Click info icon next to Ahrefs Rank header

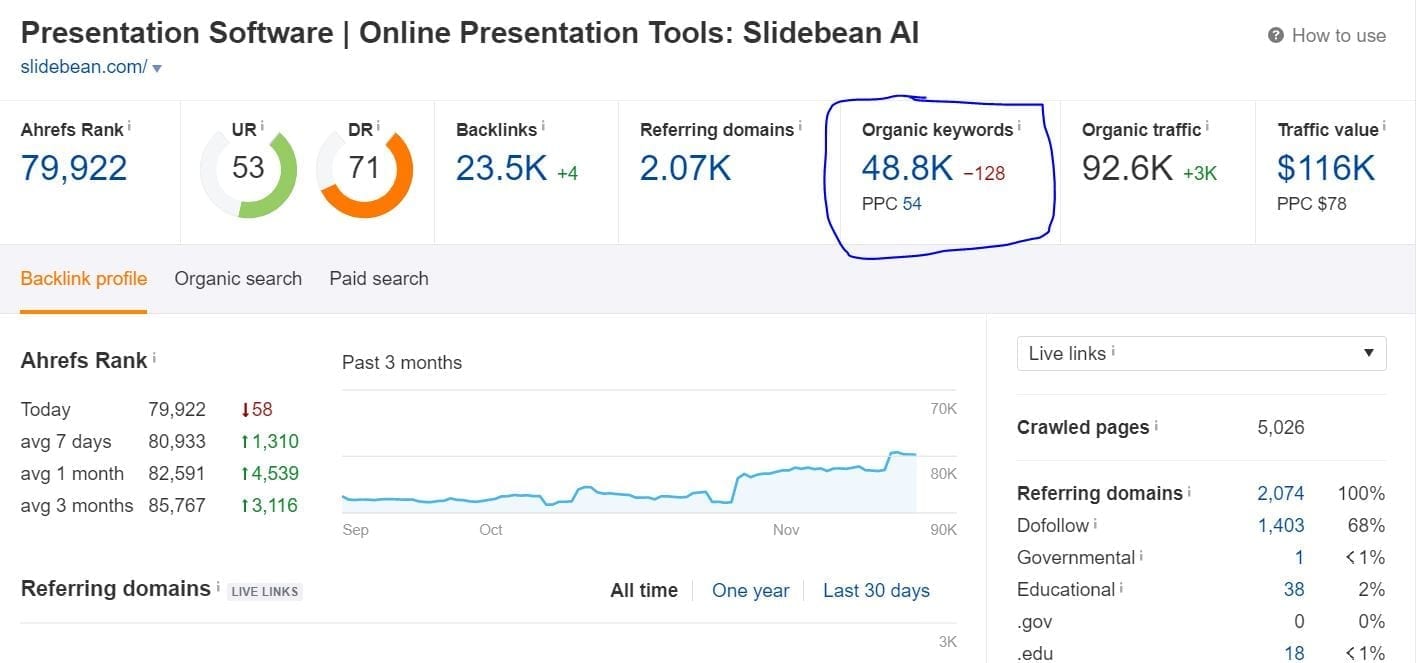click(129, 126)
